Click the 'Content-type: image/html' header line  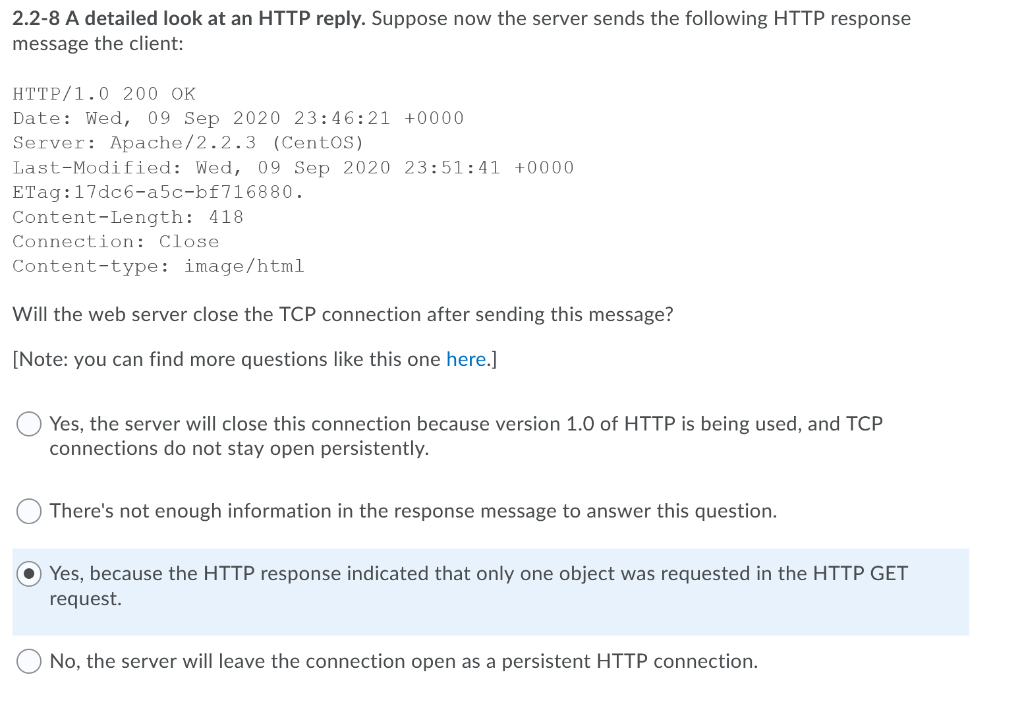158,266
